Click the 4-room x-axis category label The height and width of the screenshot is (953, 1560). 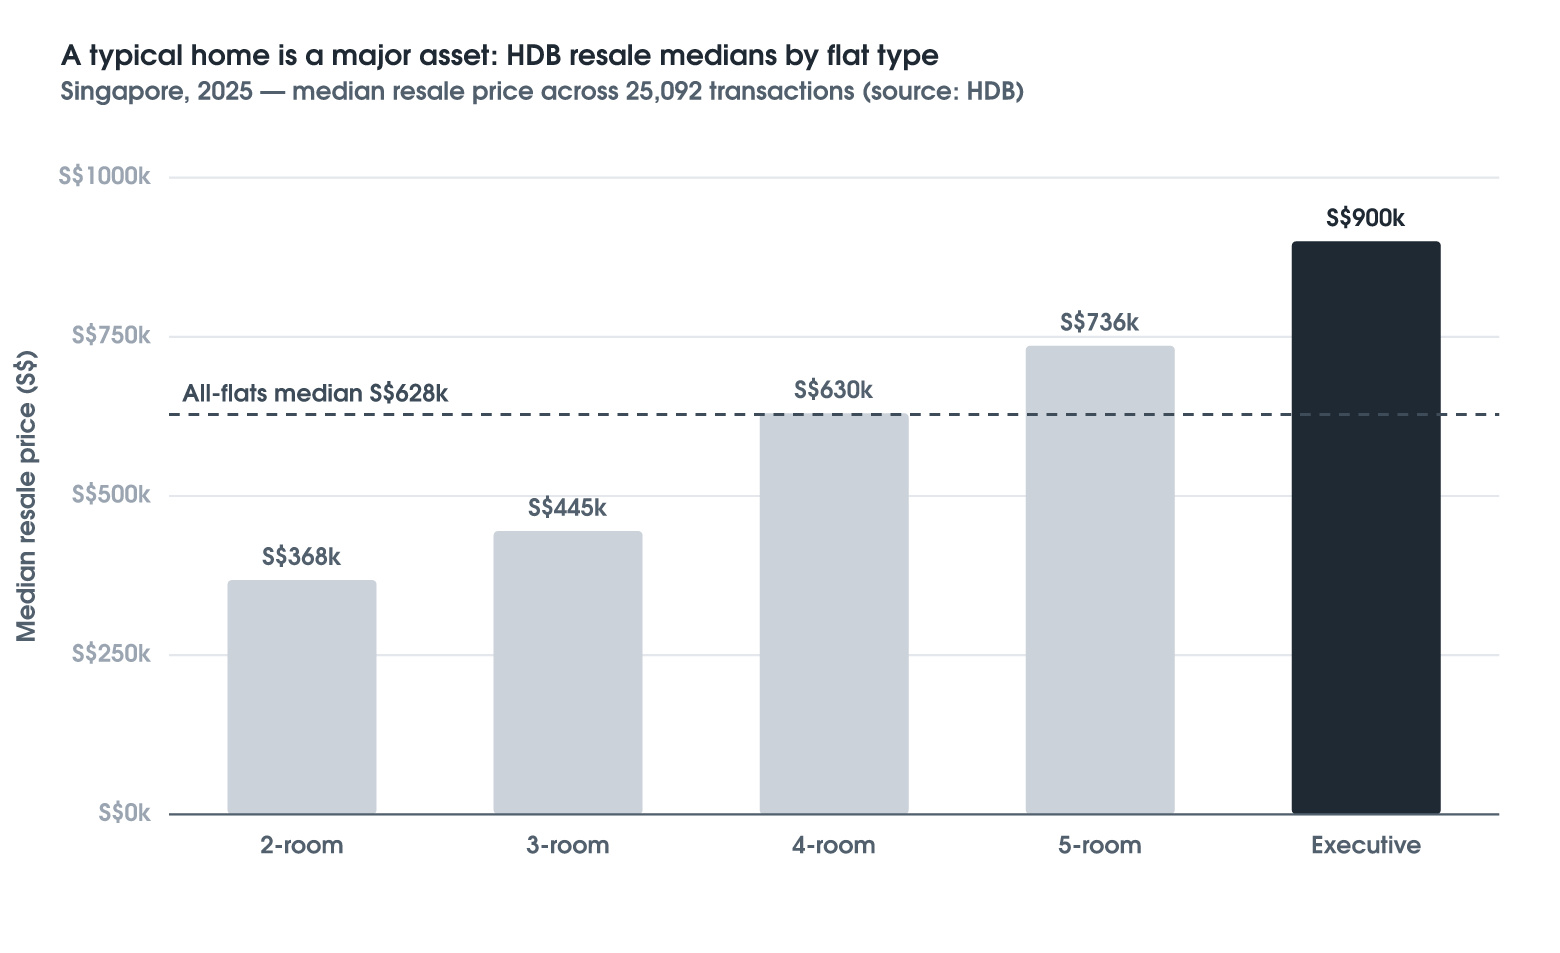pos(834,846)
